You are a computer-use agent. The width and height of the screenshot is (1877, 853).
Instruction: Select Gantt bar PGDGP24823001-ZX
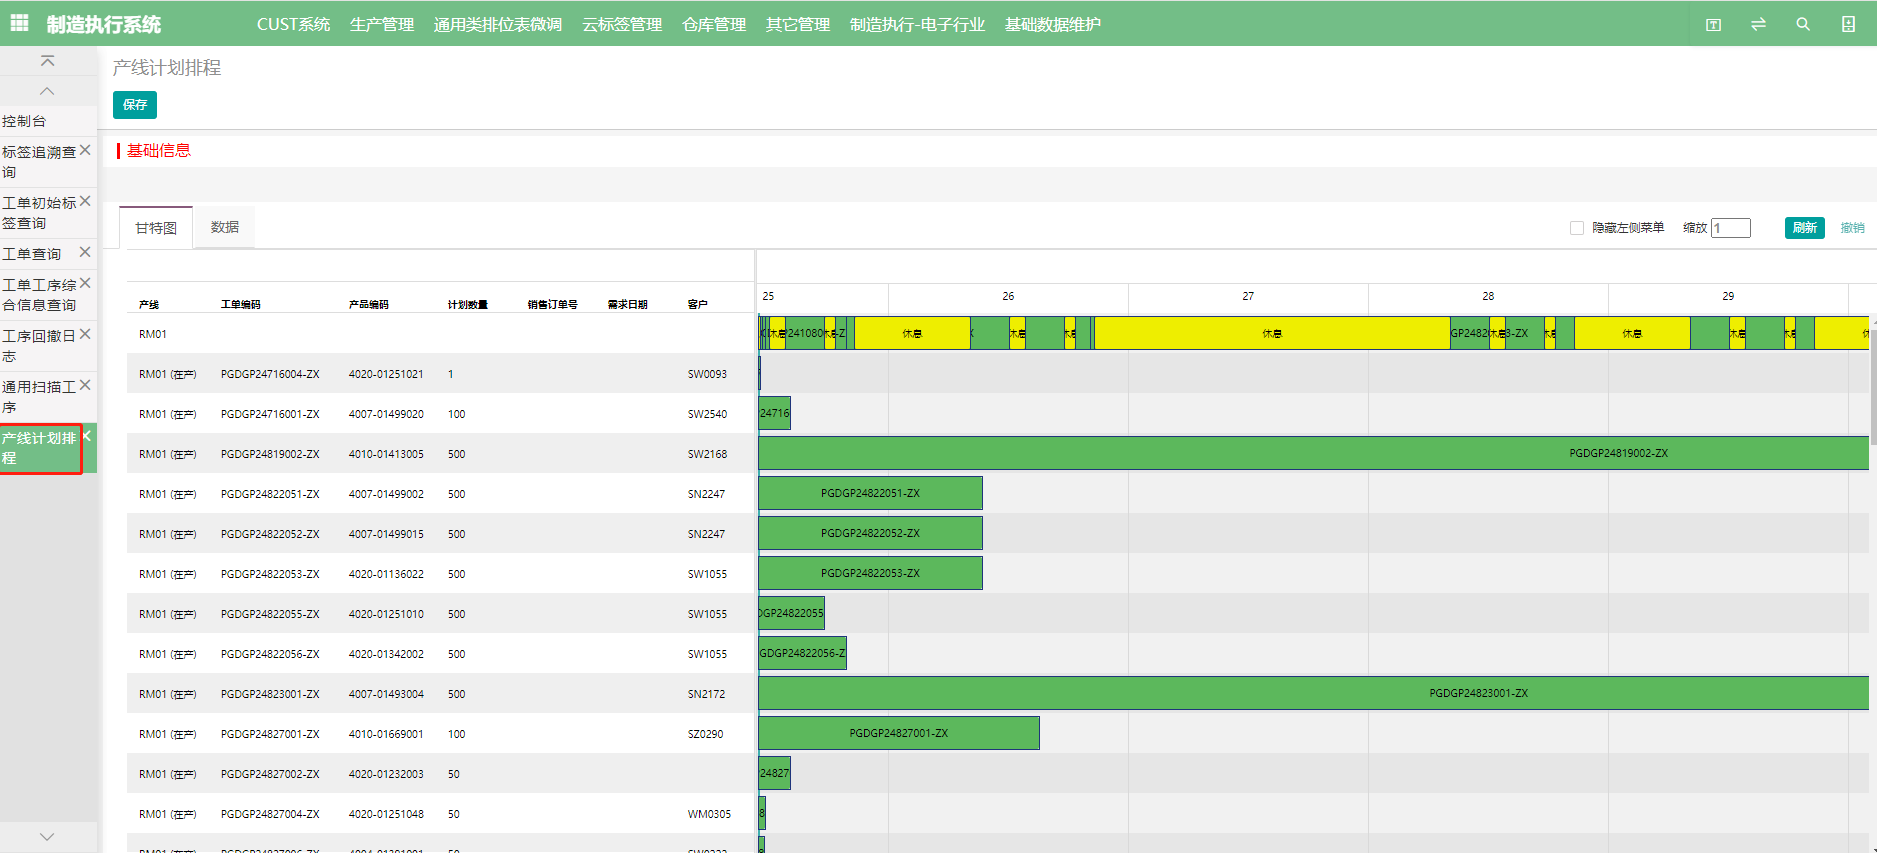1314,693
